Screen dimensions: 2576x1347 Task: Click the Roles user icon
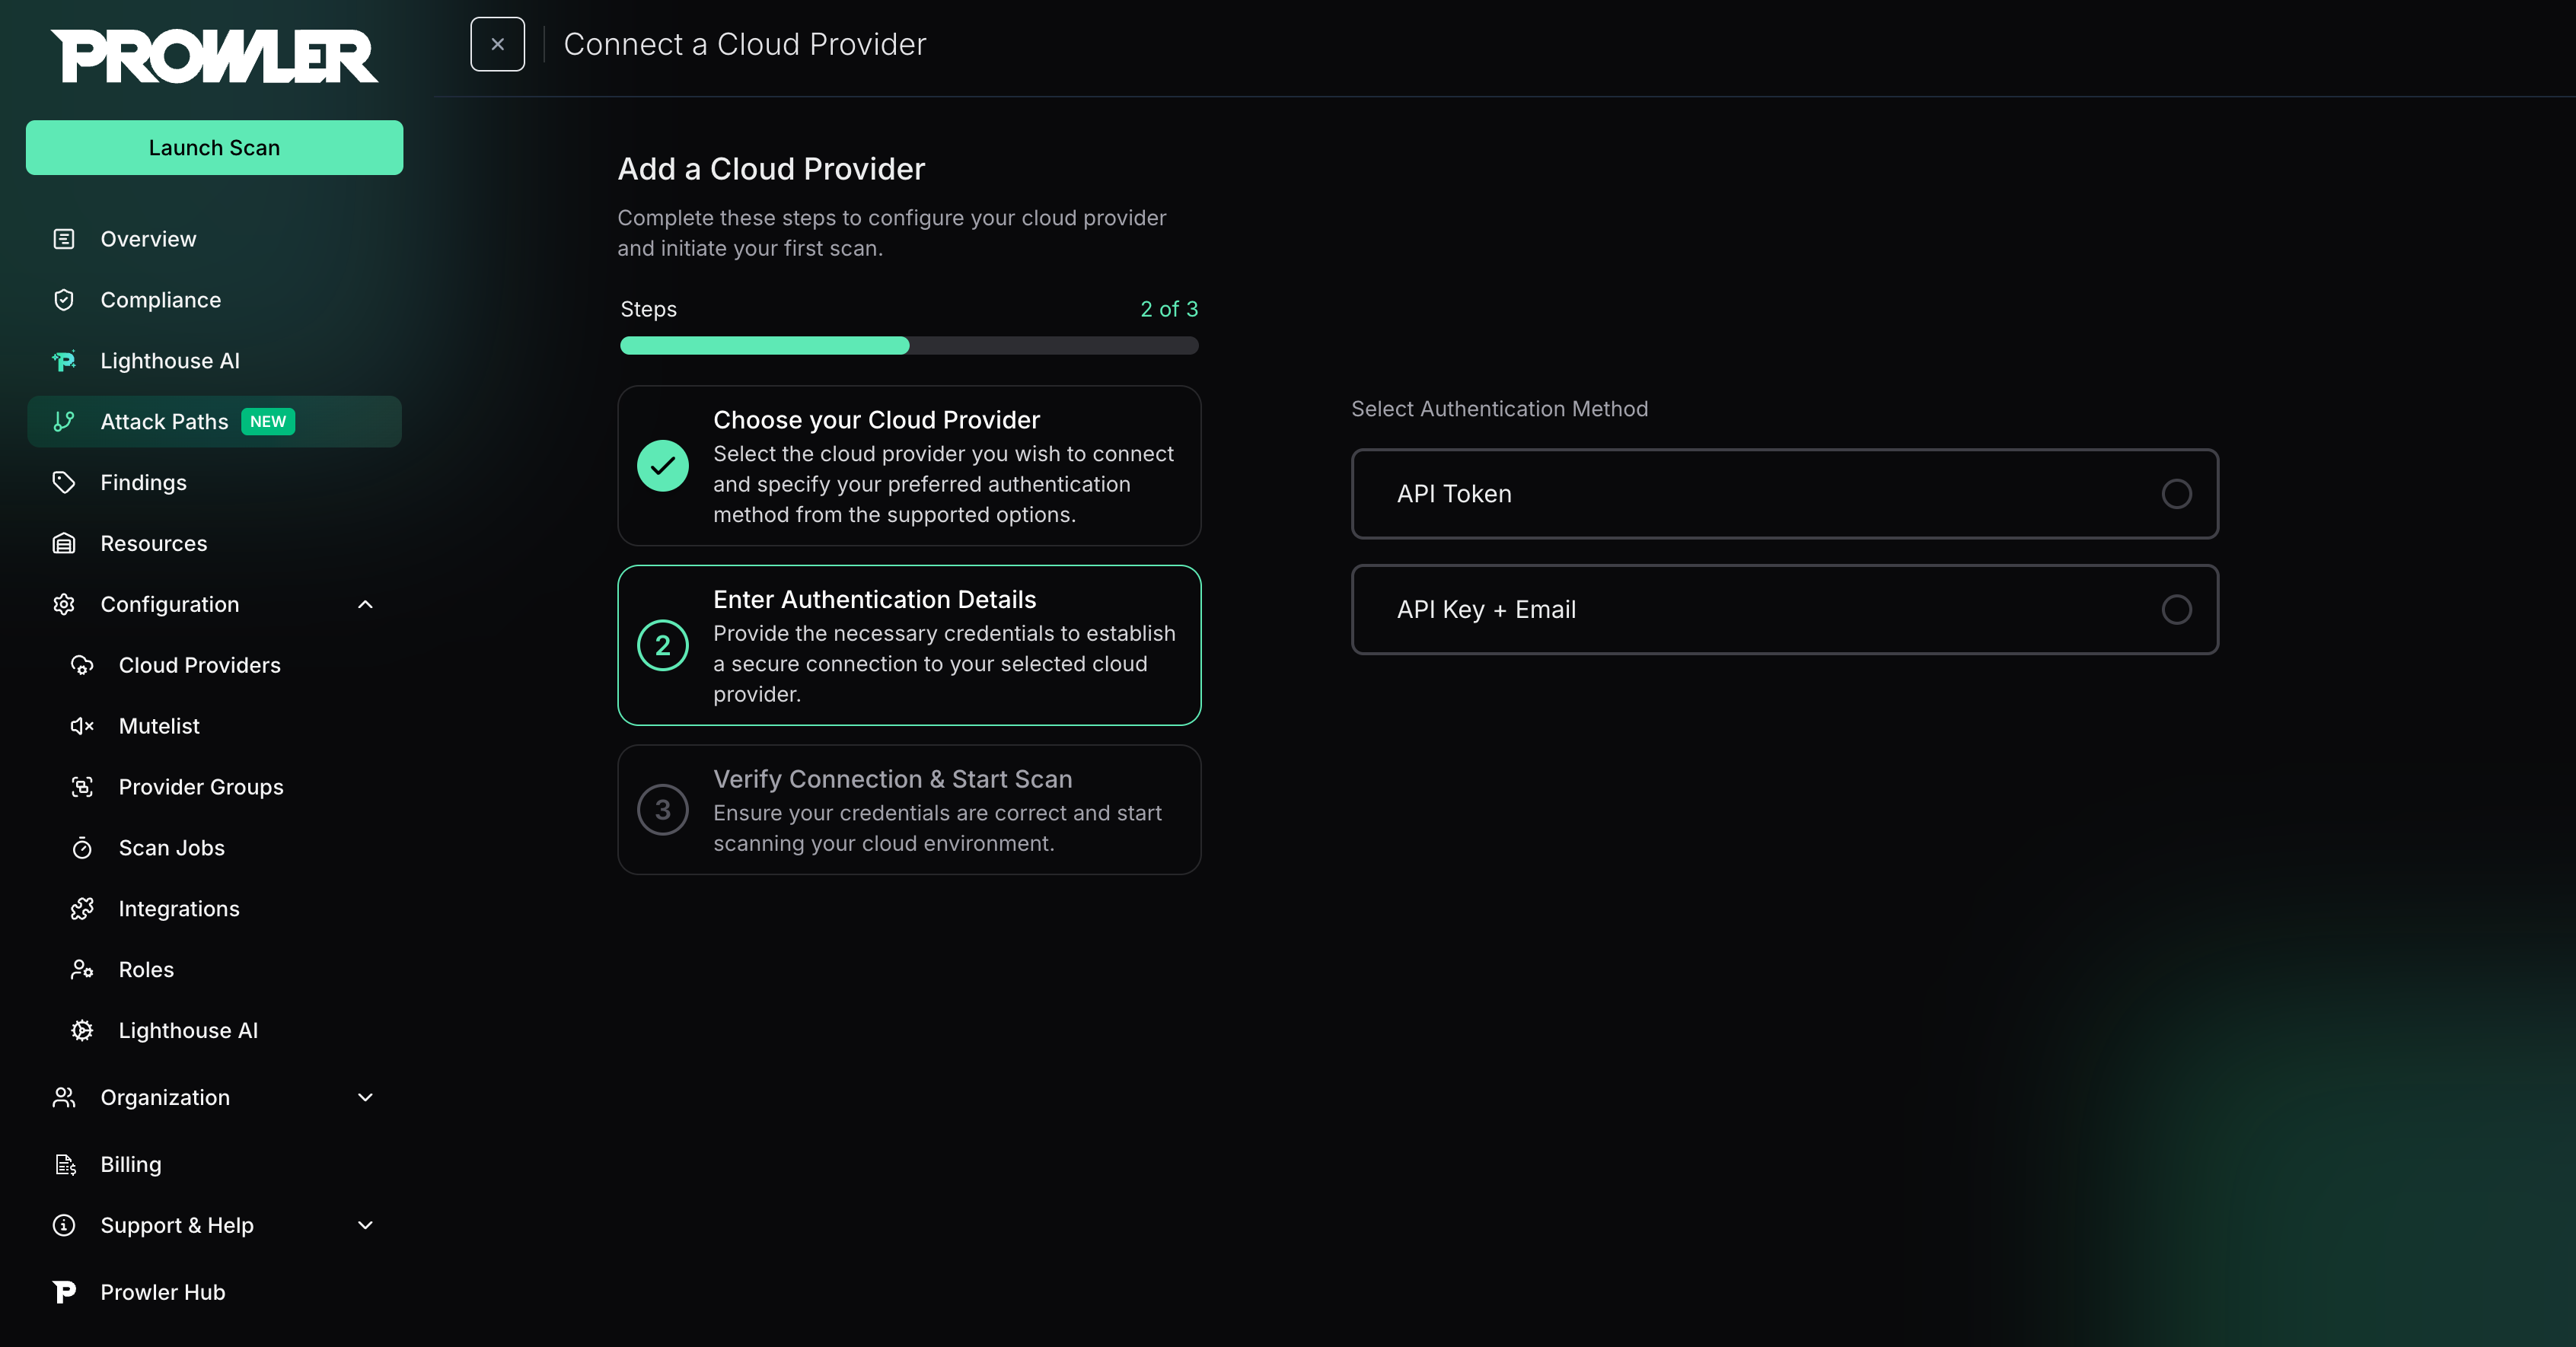click(81, 969)
